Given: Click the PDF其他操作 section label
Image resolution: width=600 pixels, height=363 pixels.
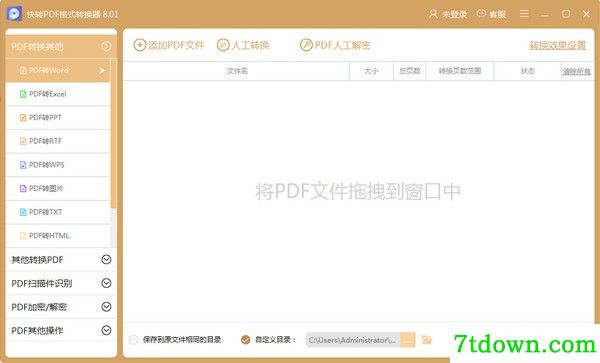Looking at the screenshot, I should point(37,330).
